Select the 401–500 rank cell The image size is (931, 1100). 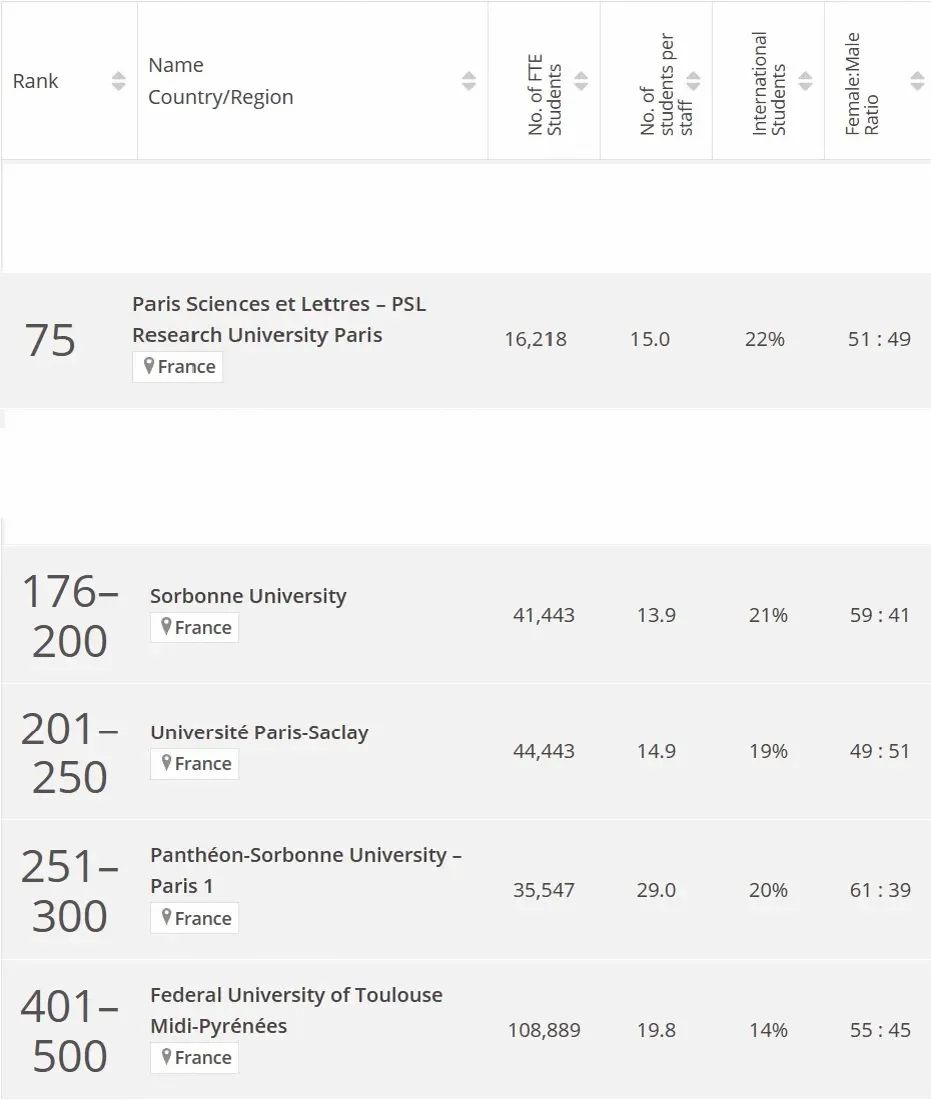click(69, 1030)
